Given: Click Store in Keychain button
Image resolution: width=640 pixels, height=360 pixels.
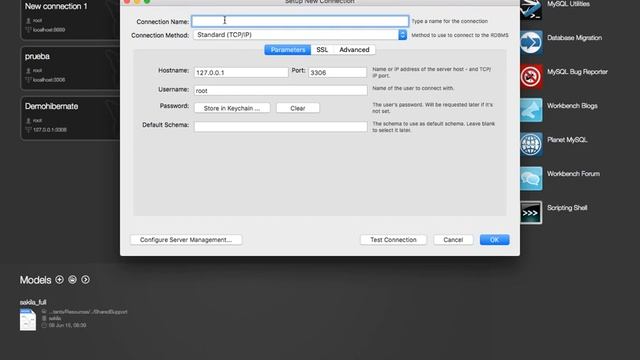Looking at the screenshot, I should [x=232, y=108].
